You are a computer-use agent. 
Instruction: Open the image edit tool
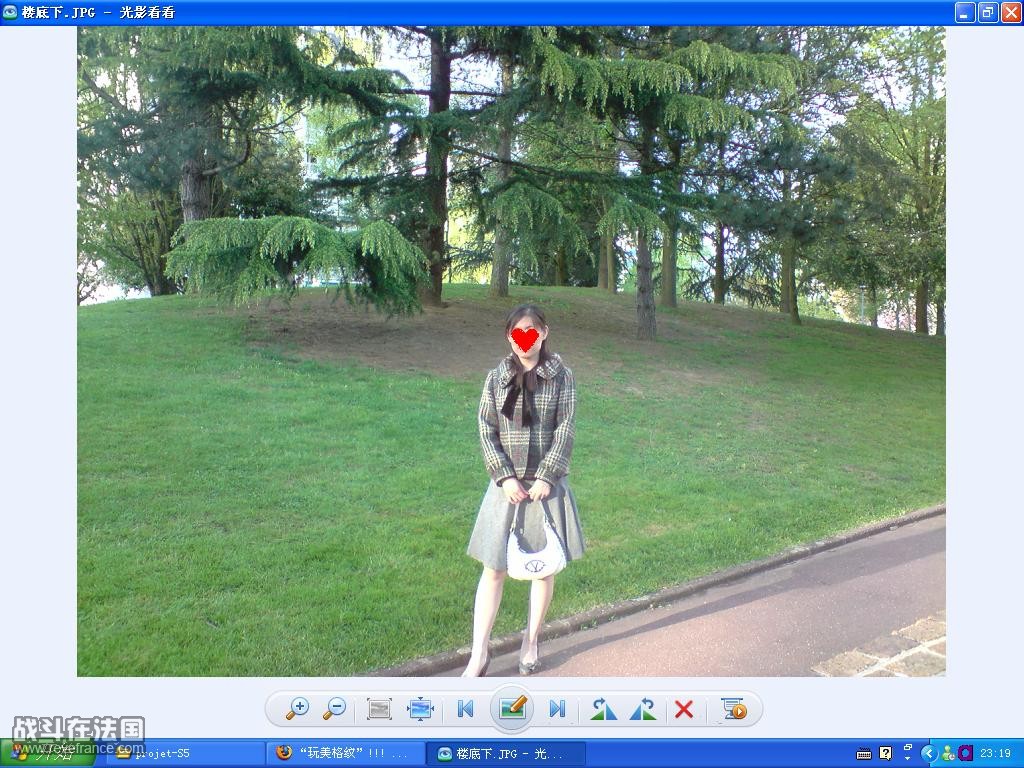point(512,708)
